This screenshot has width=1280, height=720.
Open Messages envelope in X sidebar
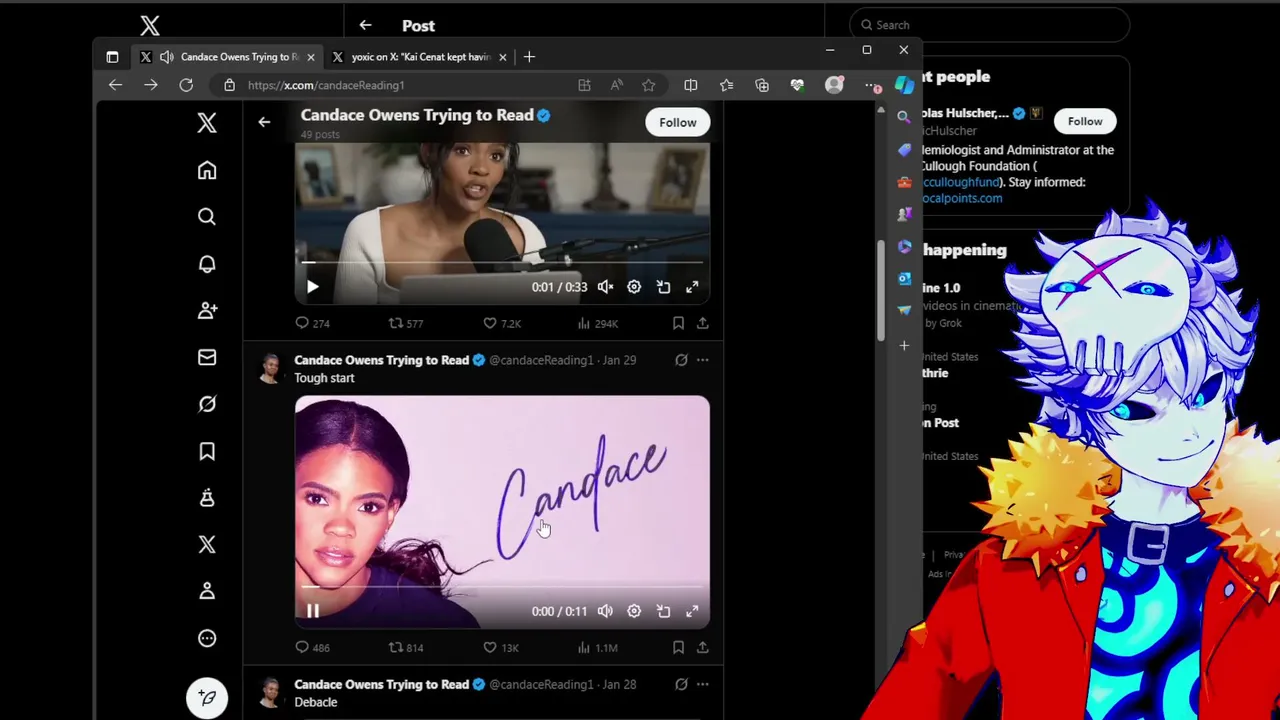tap(207, 357)
